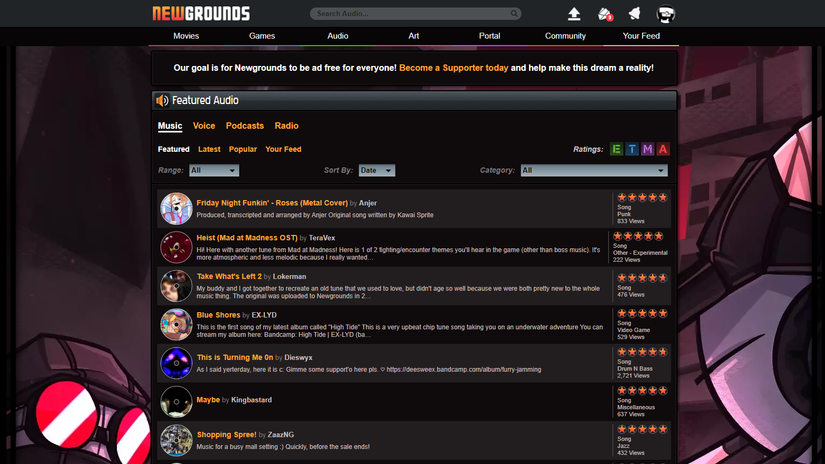Open the Games menu
The height and width of the screenshot is (464, 825).
coord(262,36)
